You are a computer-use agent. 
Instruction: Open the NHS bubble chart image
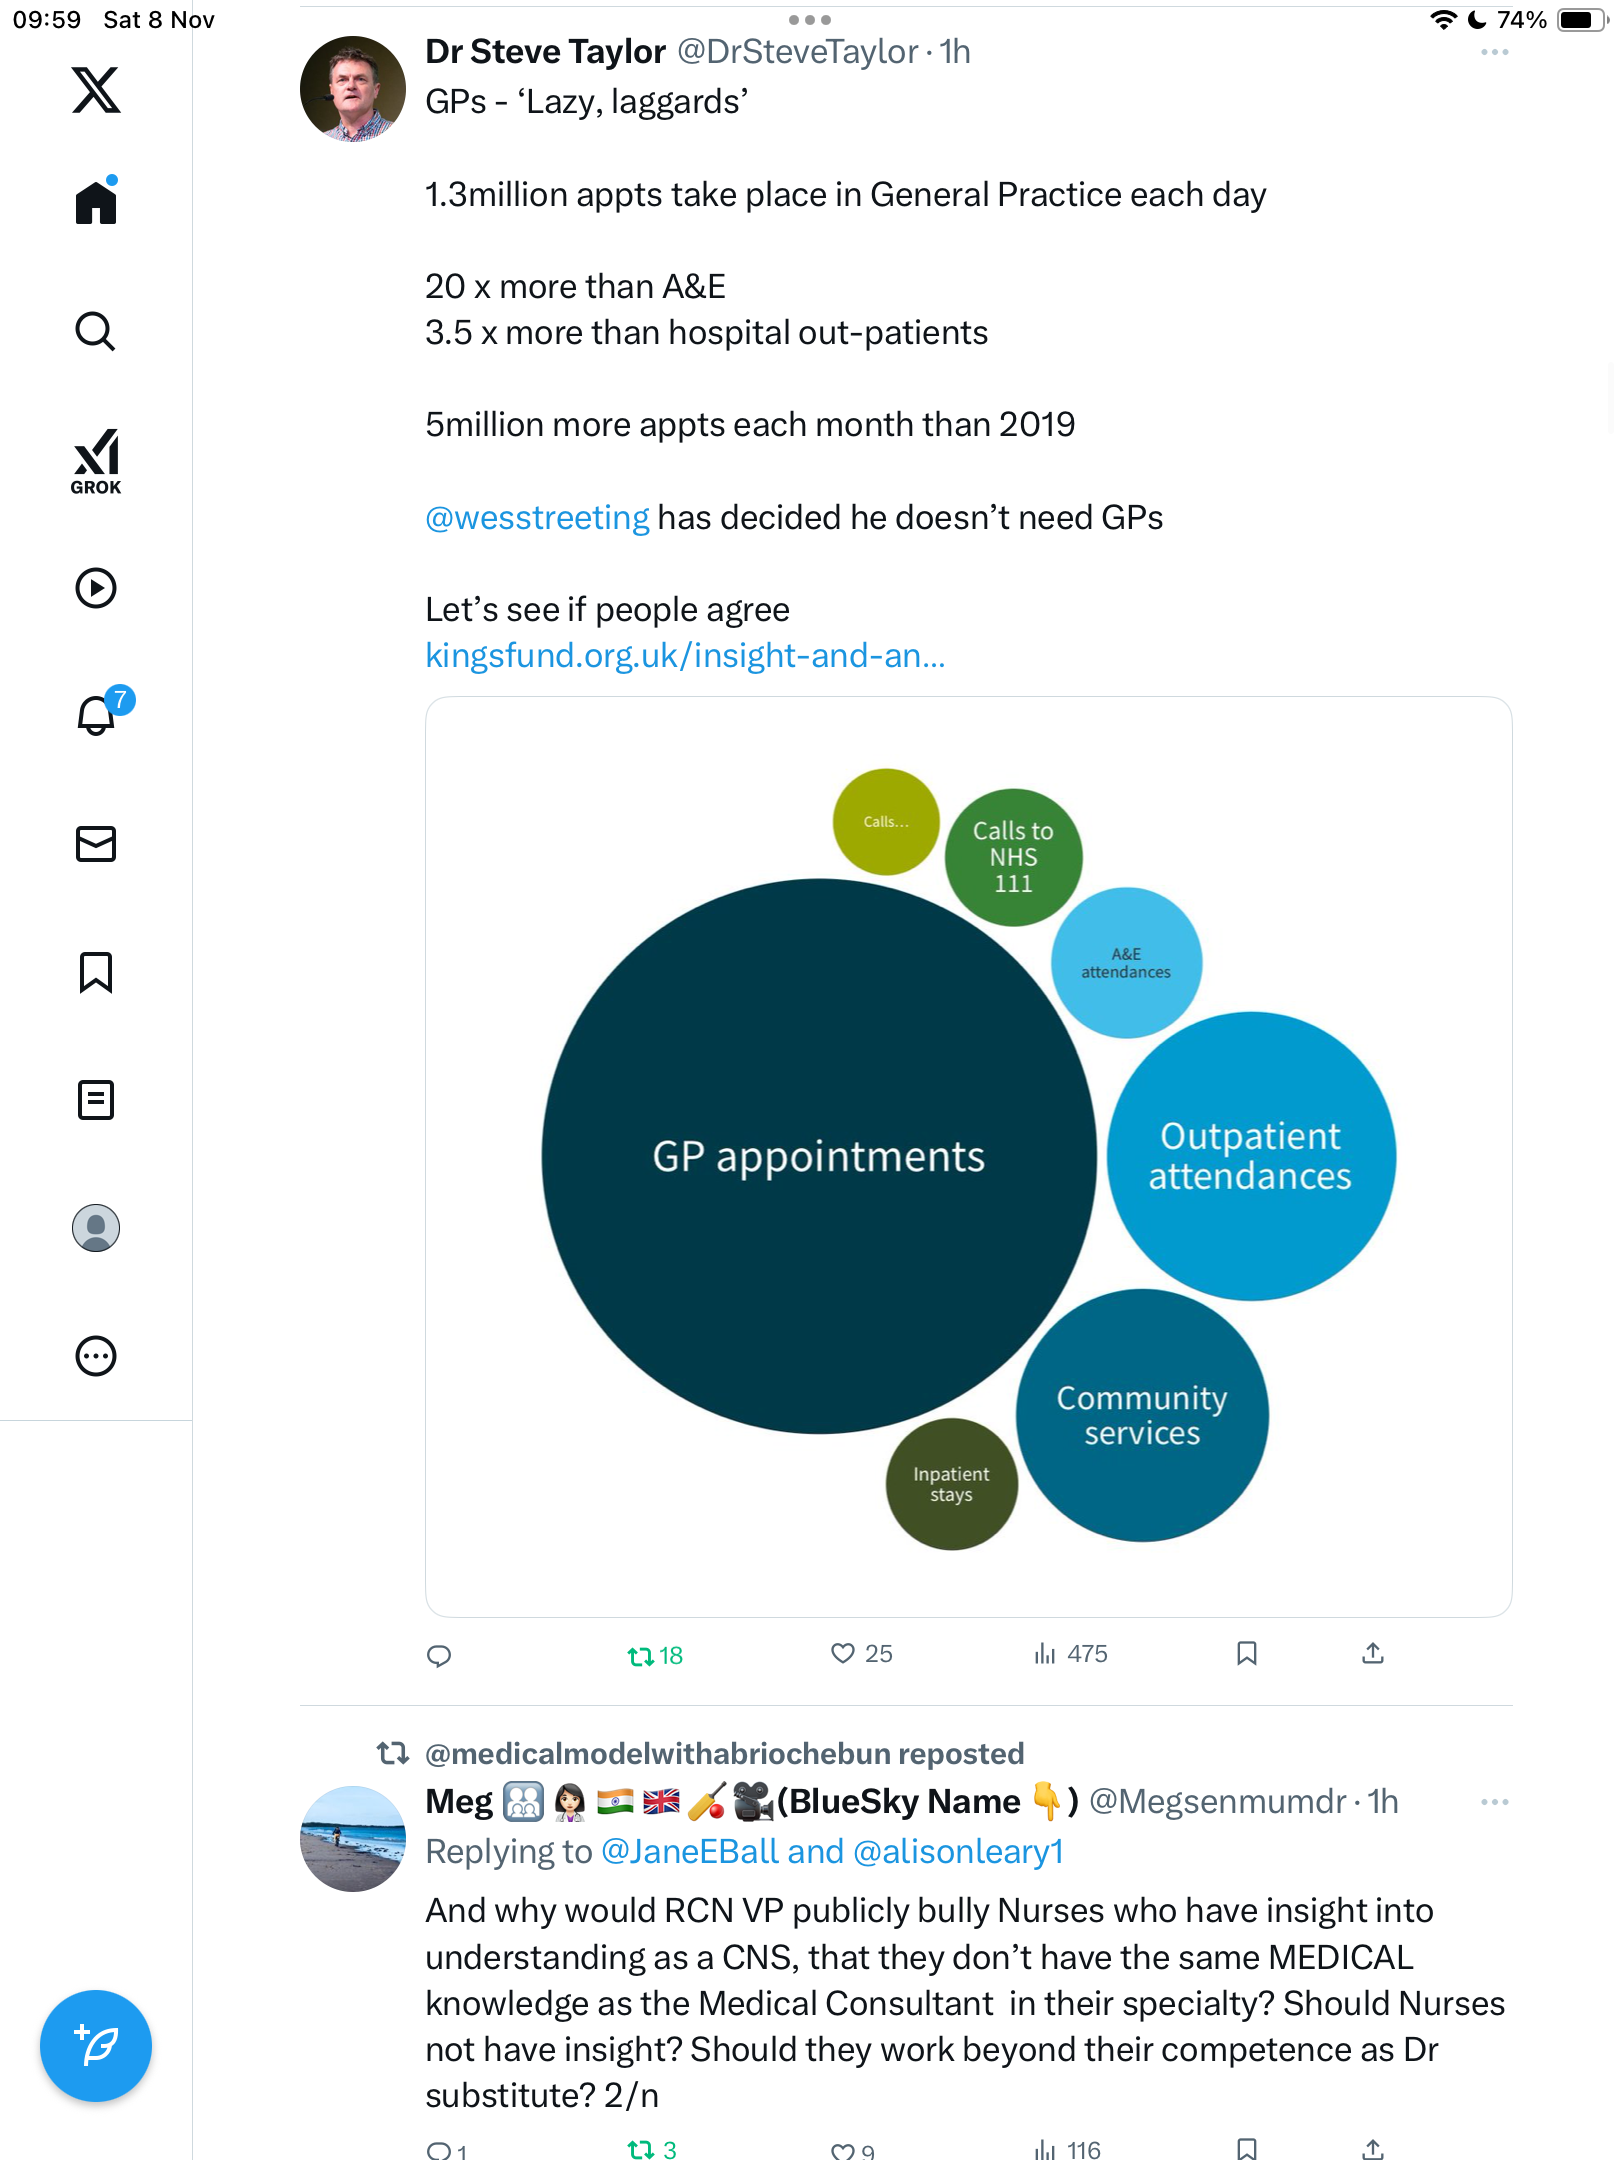click(x=968, y=1156)
